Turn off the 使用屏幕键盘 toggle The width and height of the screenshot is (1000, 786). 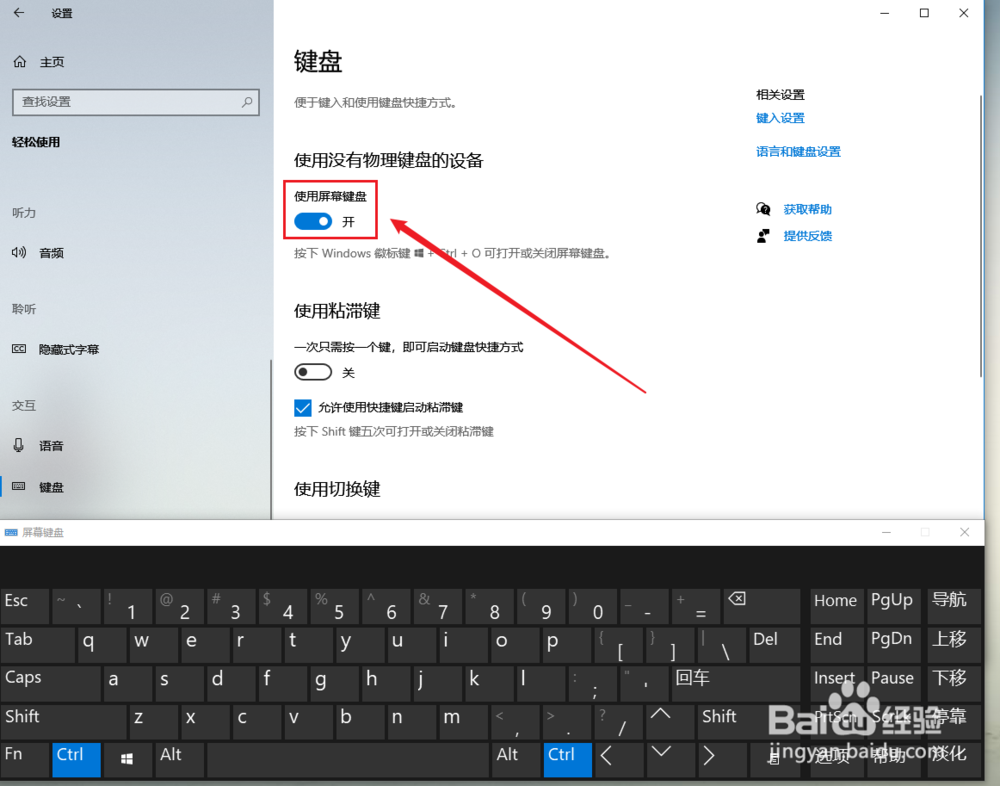click(x=312, y=221)
